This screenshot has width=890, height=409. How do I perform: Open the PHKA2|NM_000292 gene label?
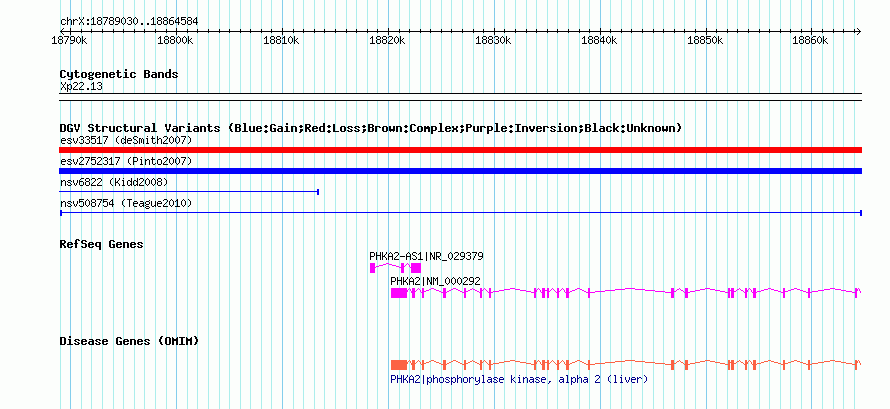click(435, 281)
